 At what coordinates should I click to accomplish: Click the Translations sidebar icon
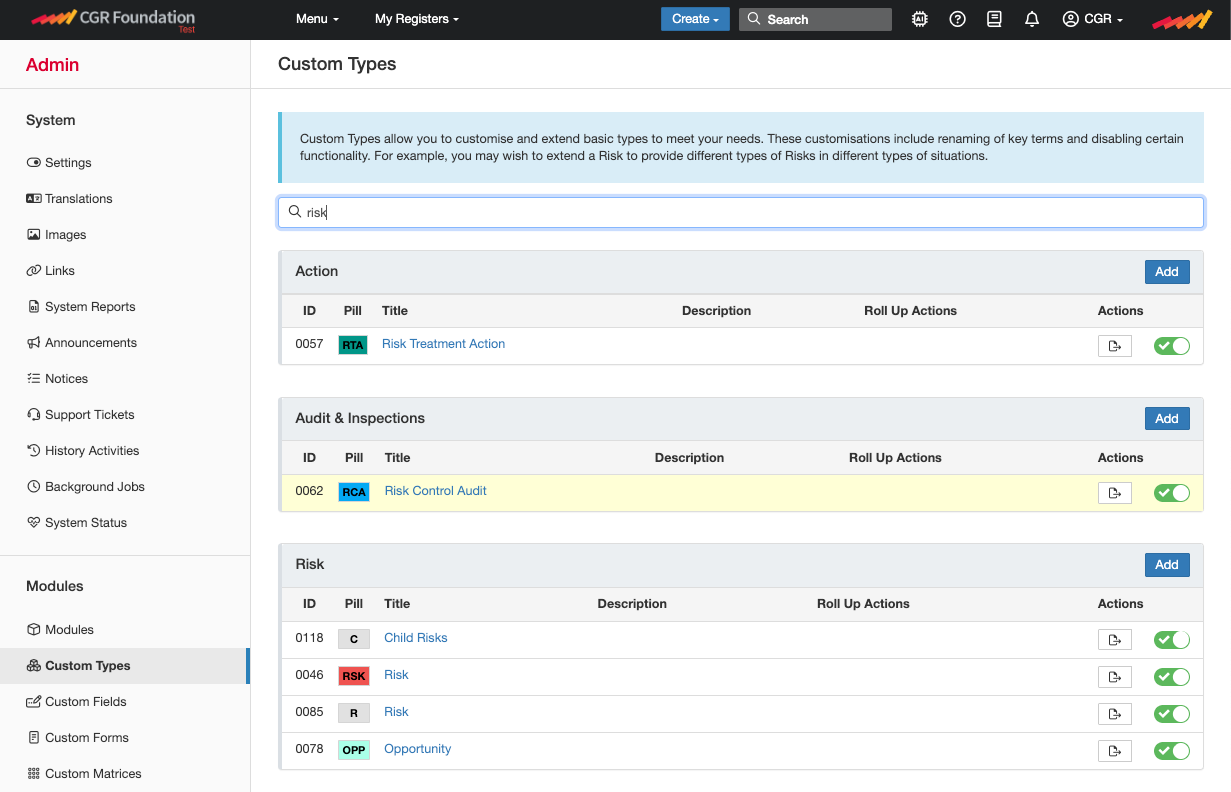34,198
